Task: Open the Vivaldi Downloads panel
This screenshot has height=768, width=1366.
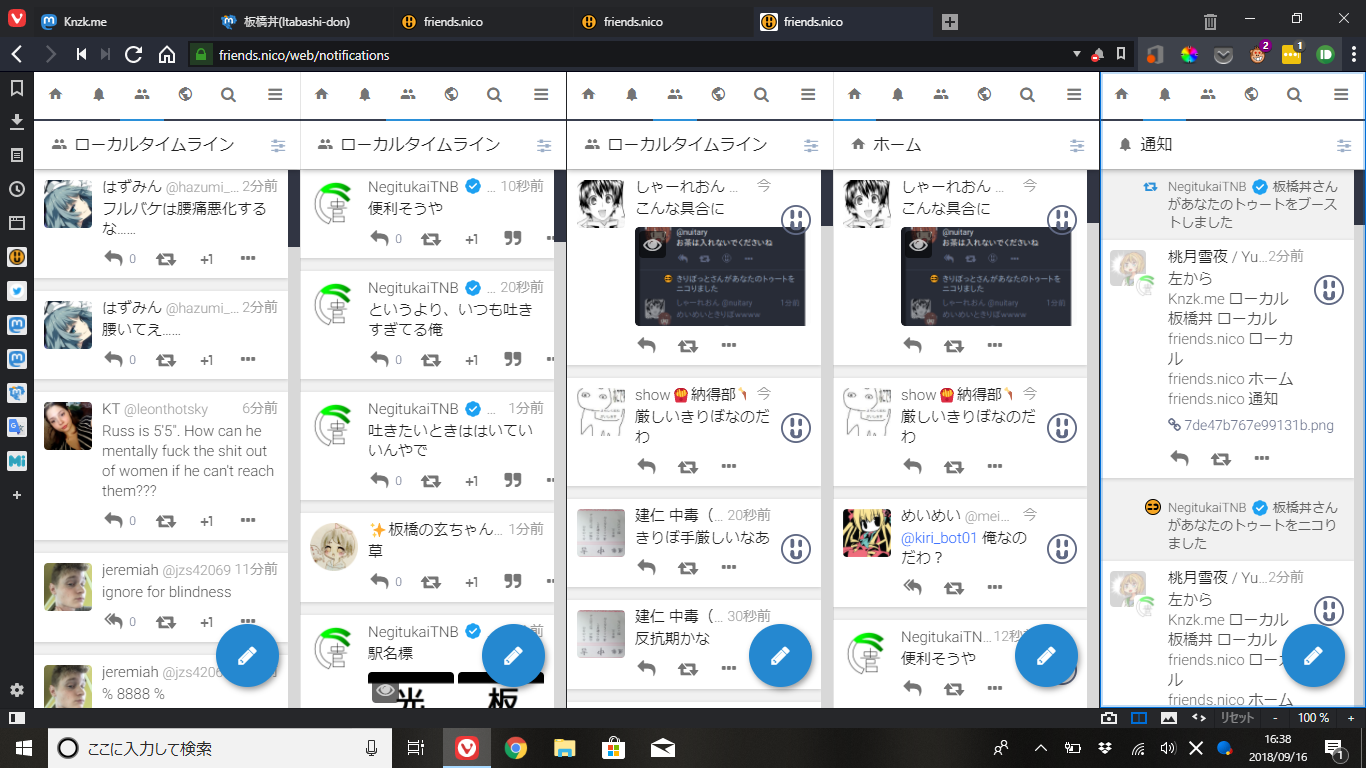Action: point(17,121)
